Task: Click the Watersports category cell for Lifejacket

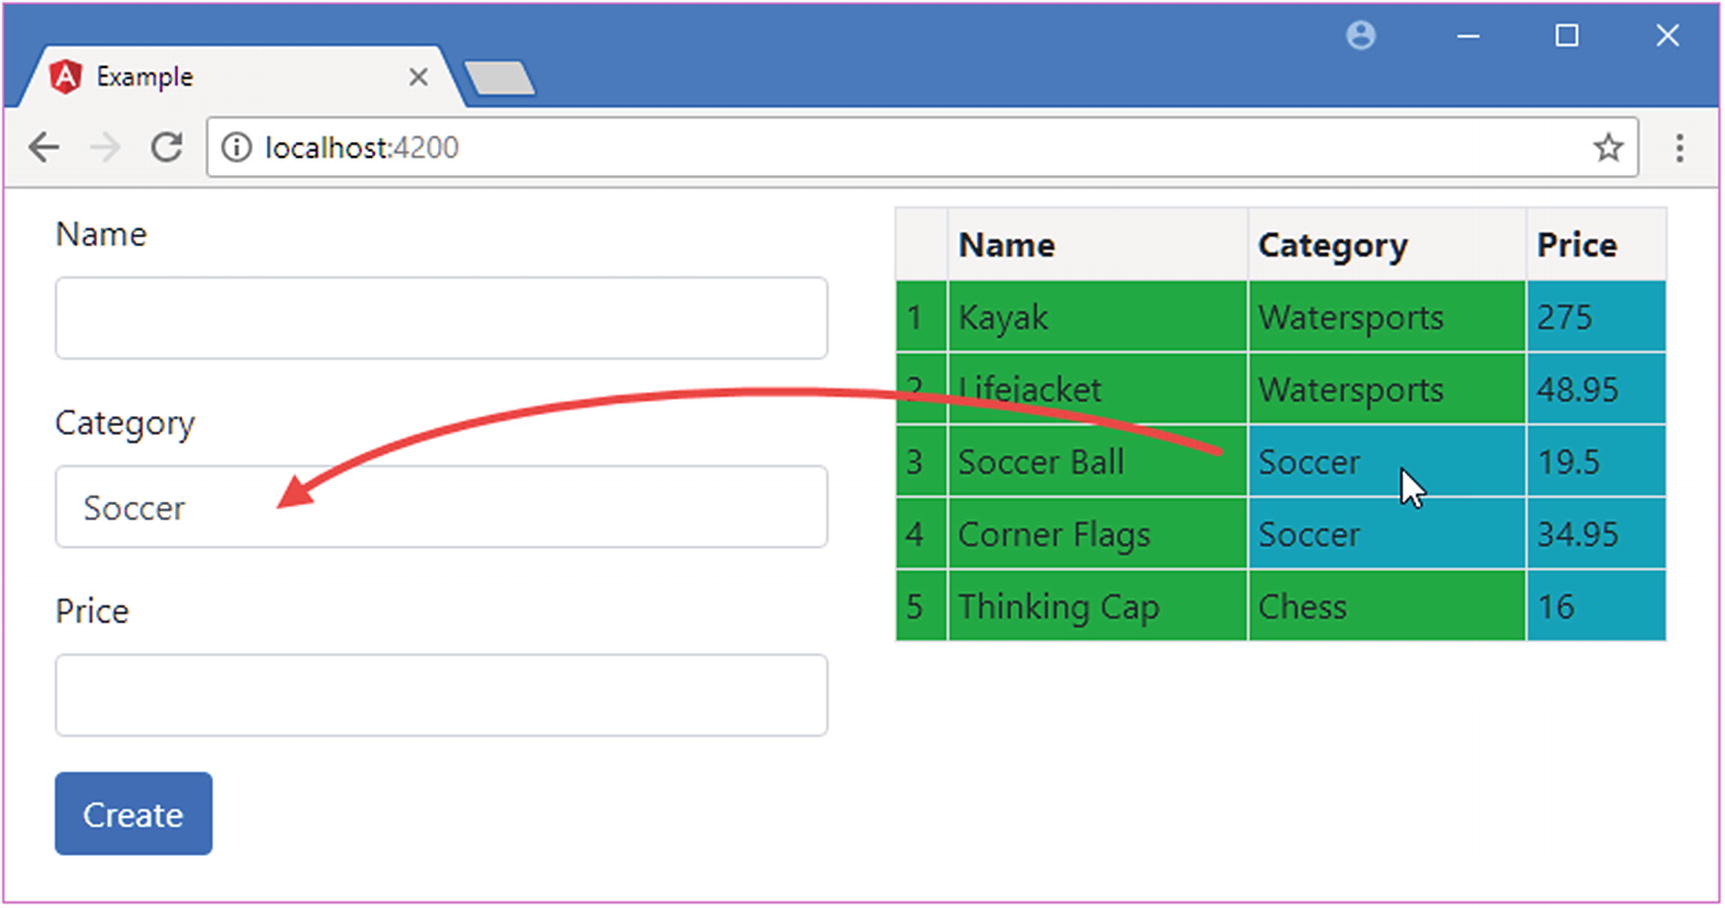Action: pyautogui.click(x=1387, y=389)
